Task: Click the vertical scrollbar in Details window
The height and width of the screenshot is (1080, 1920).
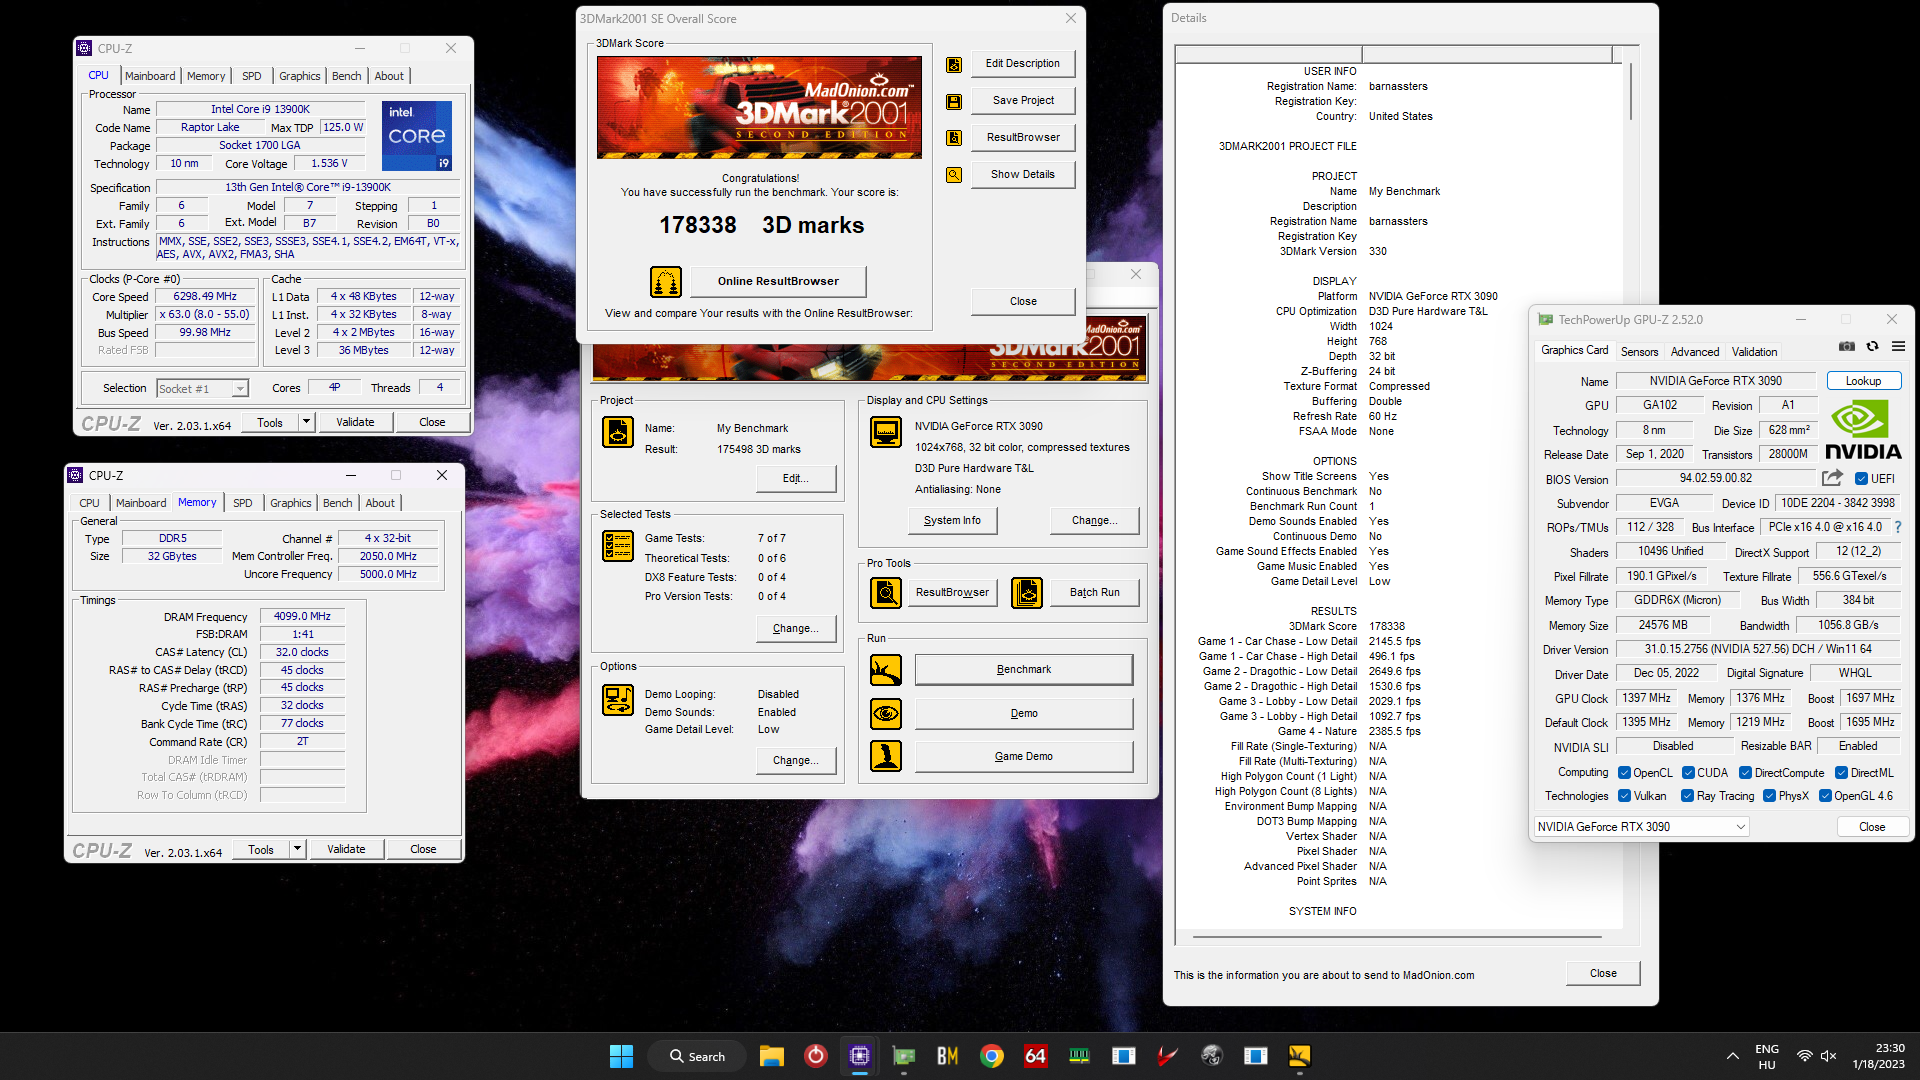Action: coord(1630,90)
